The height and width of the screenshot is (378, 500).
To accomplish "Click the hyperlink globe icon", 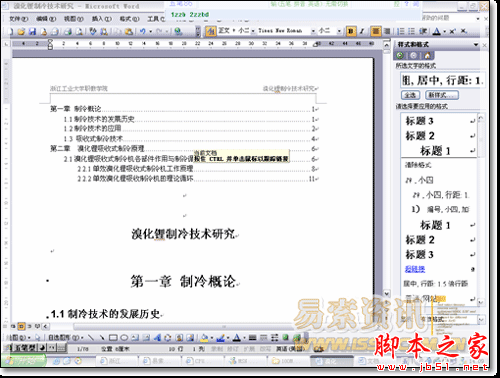I will point(178,32).
